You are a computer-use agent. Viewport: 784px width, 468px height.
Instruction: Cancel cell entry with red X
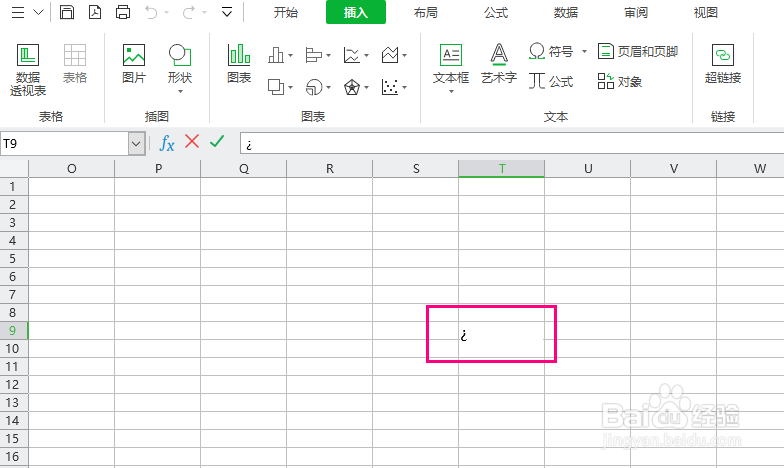click(x=192, y=142)
